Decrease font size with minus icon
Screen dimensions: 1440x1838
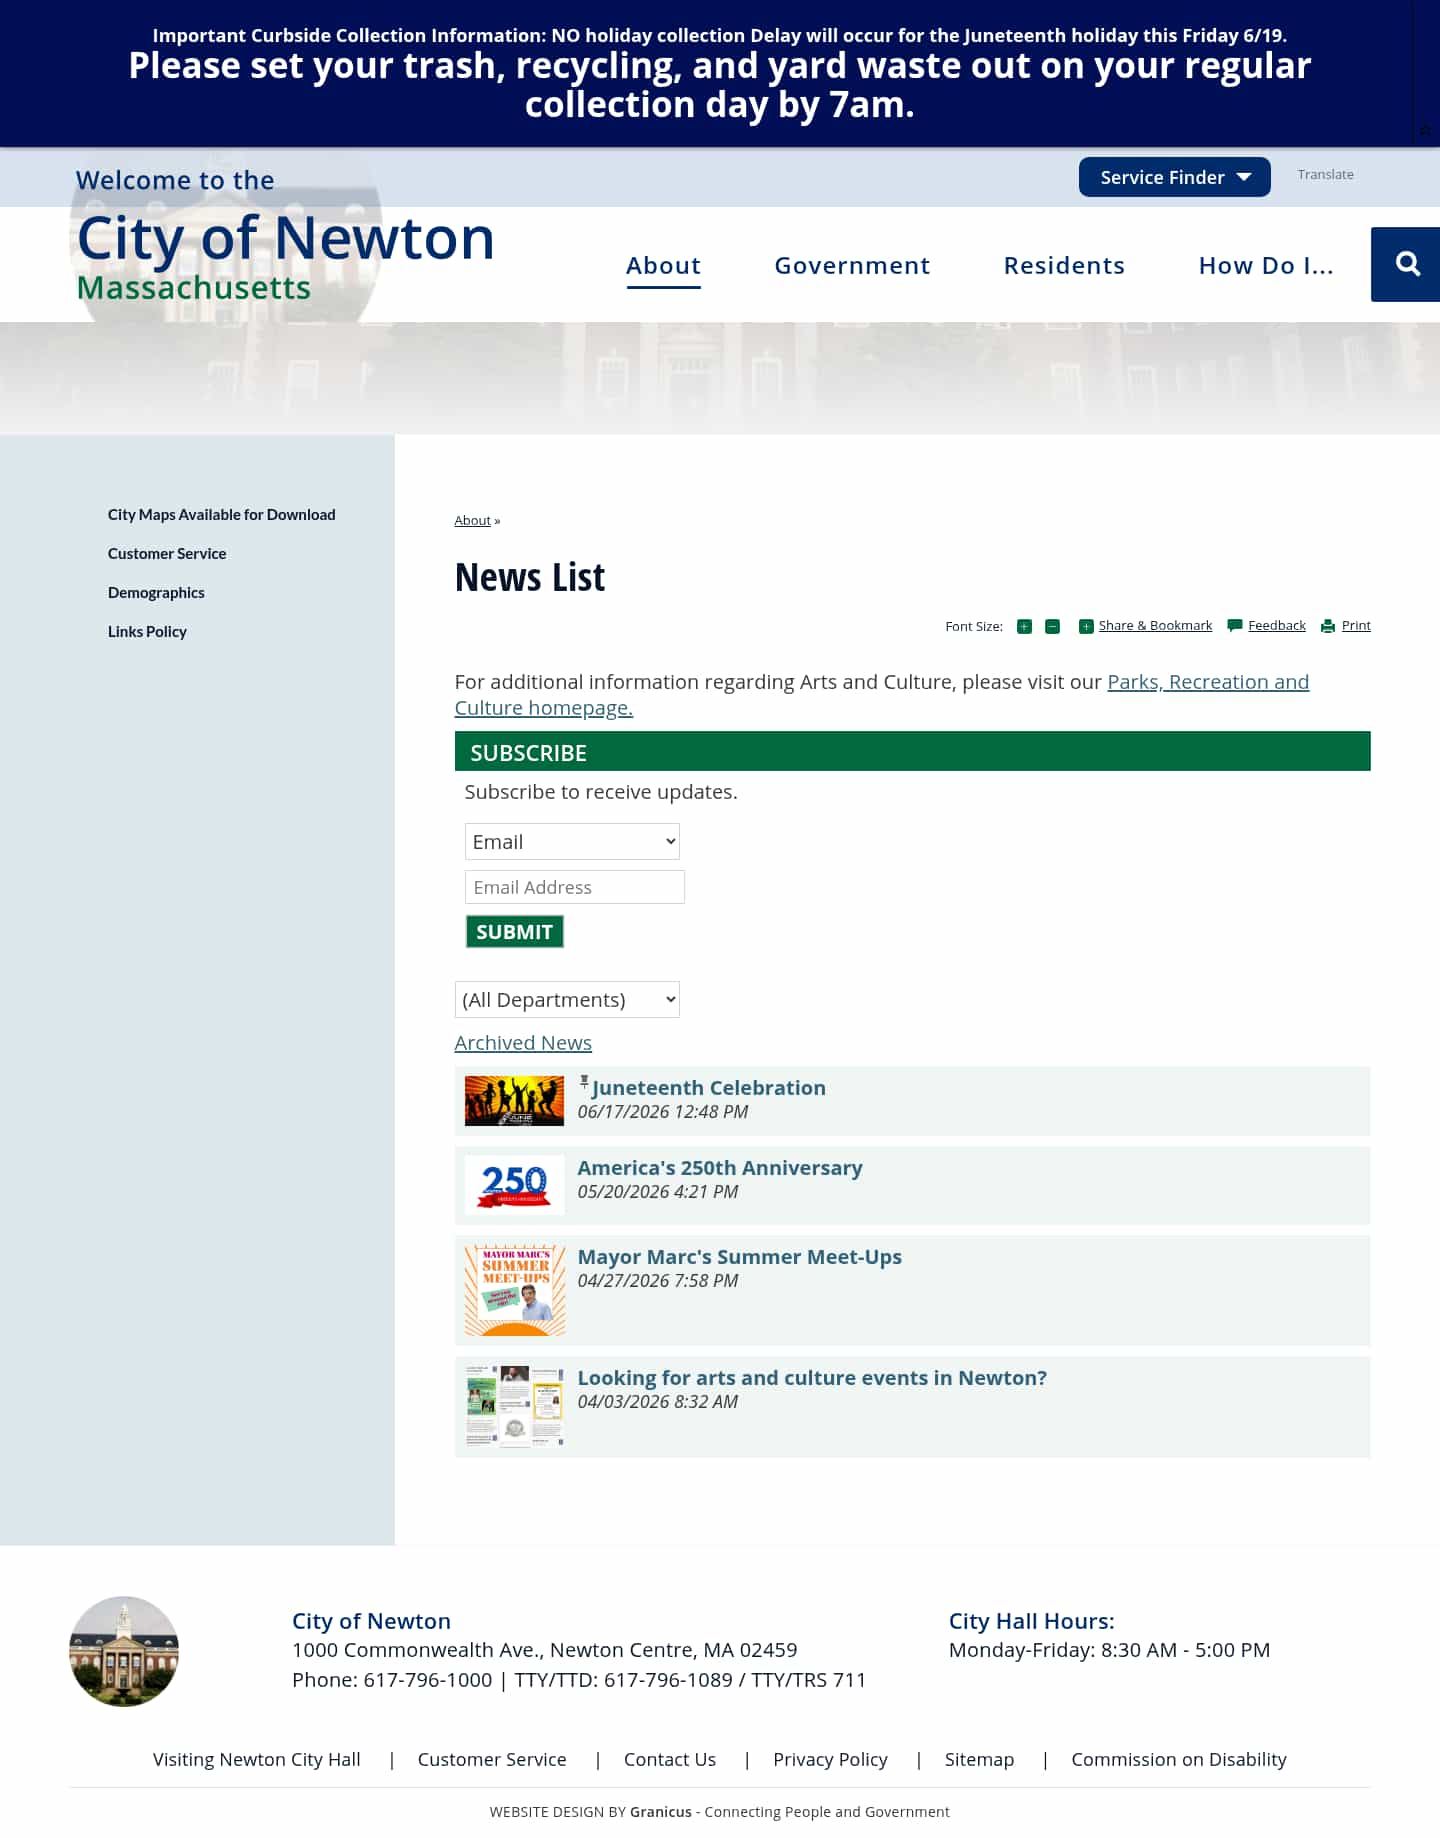pyautogui.click(x=1052, y=627)
